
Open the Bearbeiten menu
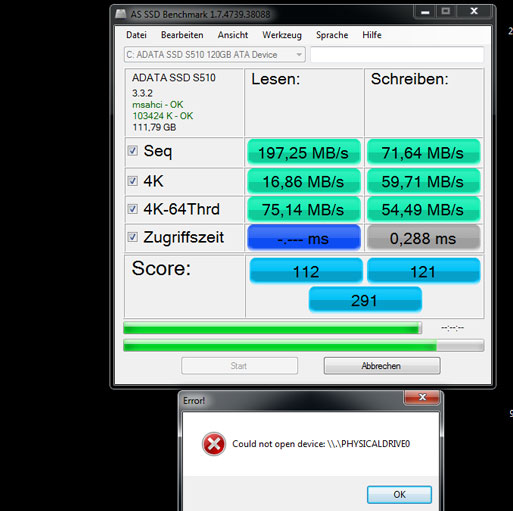(x=182, y=35)
